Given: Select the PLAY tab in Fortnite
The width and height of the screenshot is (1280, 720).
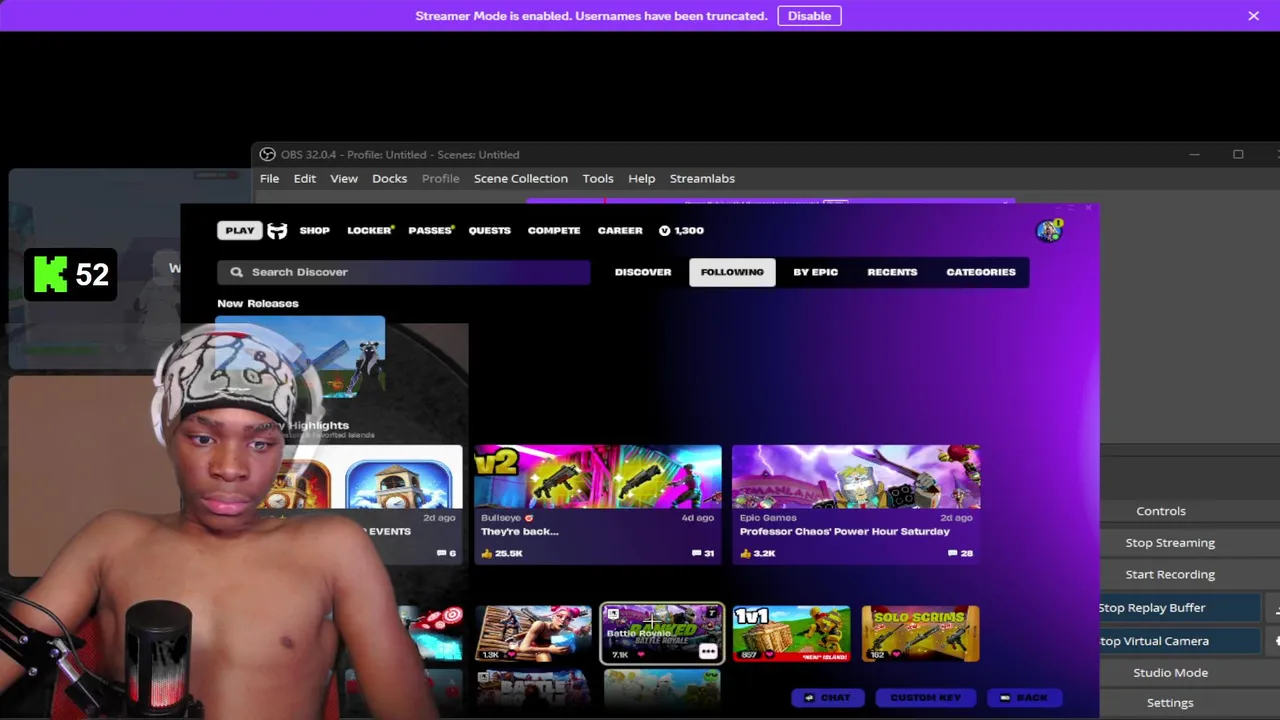Looking at the screenshot, I should click(240, 230).
